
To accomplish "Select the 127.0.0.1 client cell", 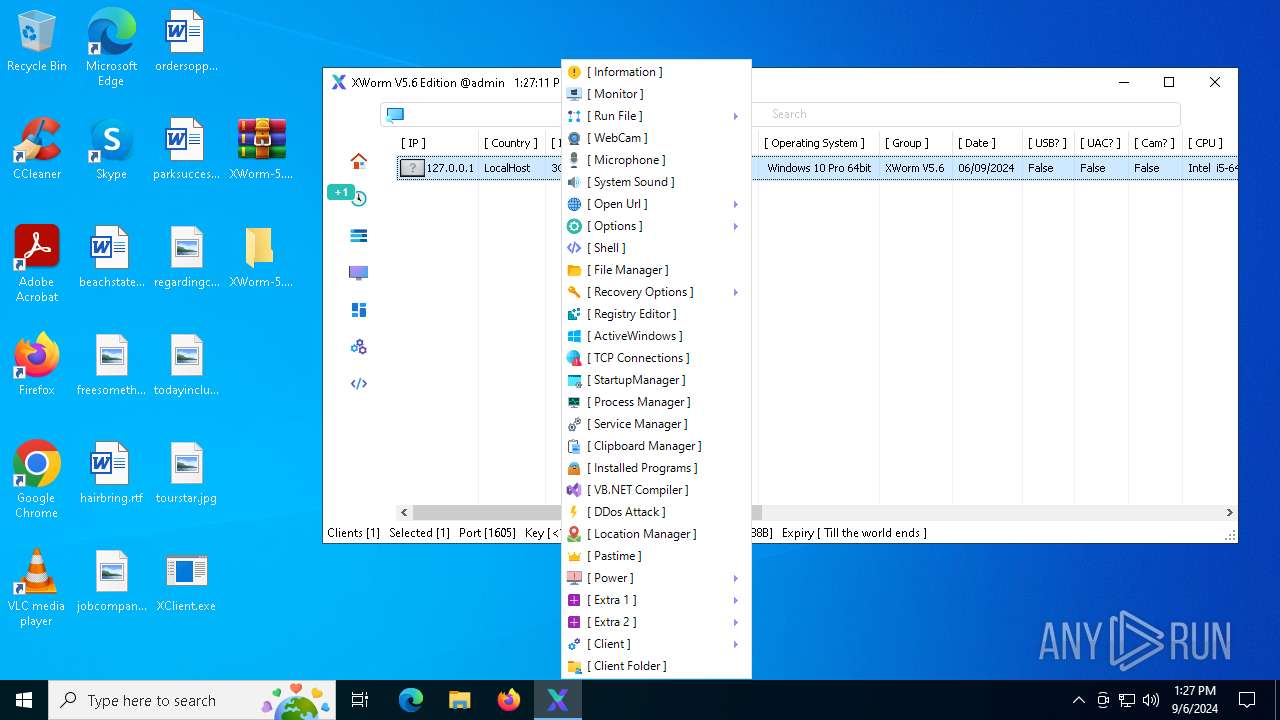I will coord(438,168).
